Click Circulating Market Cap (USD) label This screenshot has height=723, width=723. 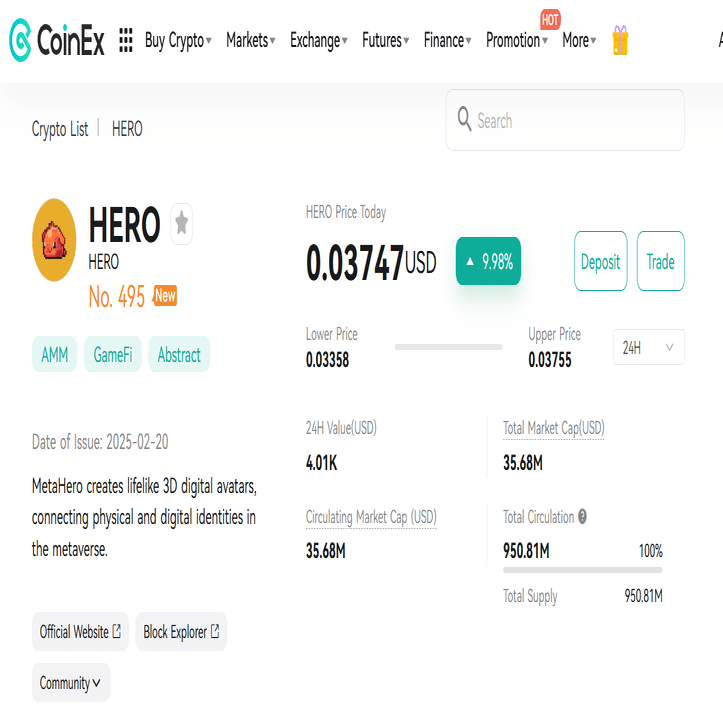371,517
